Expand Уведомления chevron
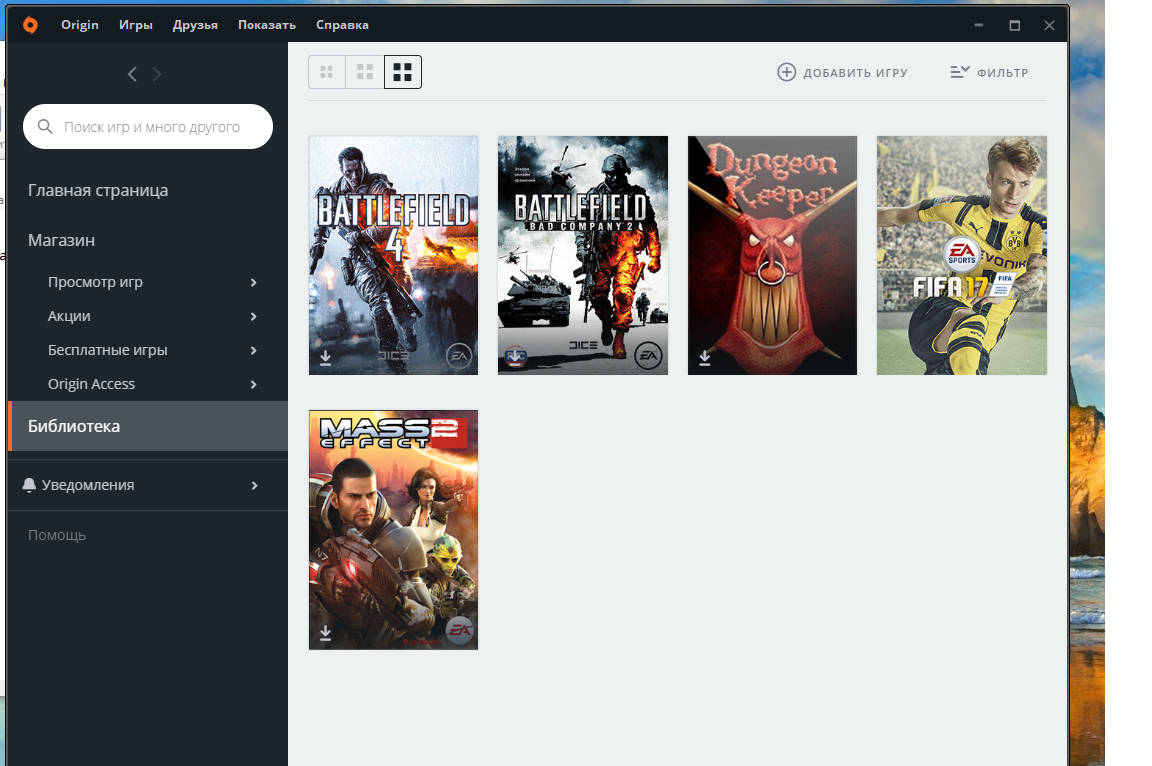Image resolution: width=1152 pixels, height=766 pixels. [254, 485]
